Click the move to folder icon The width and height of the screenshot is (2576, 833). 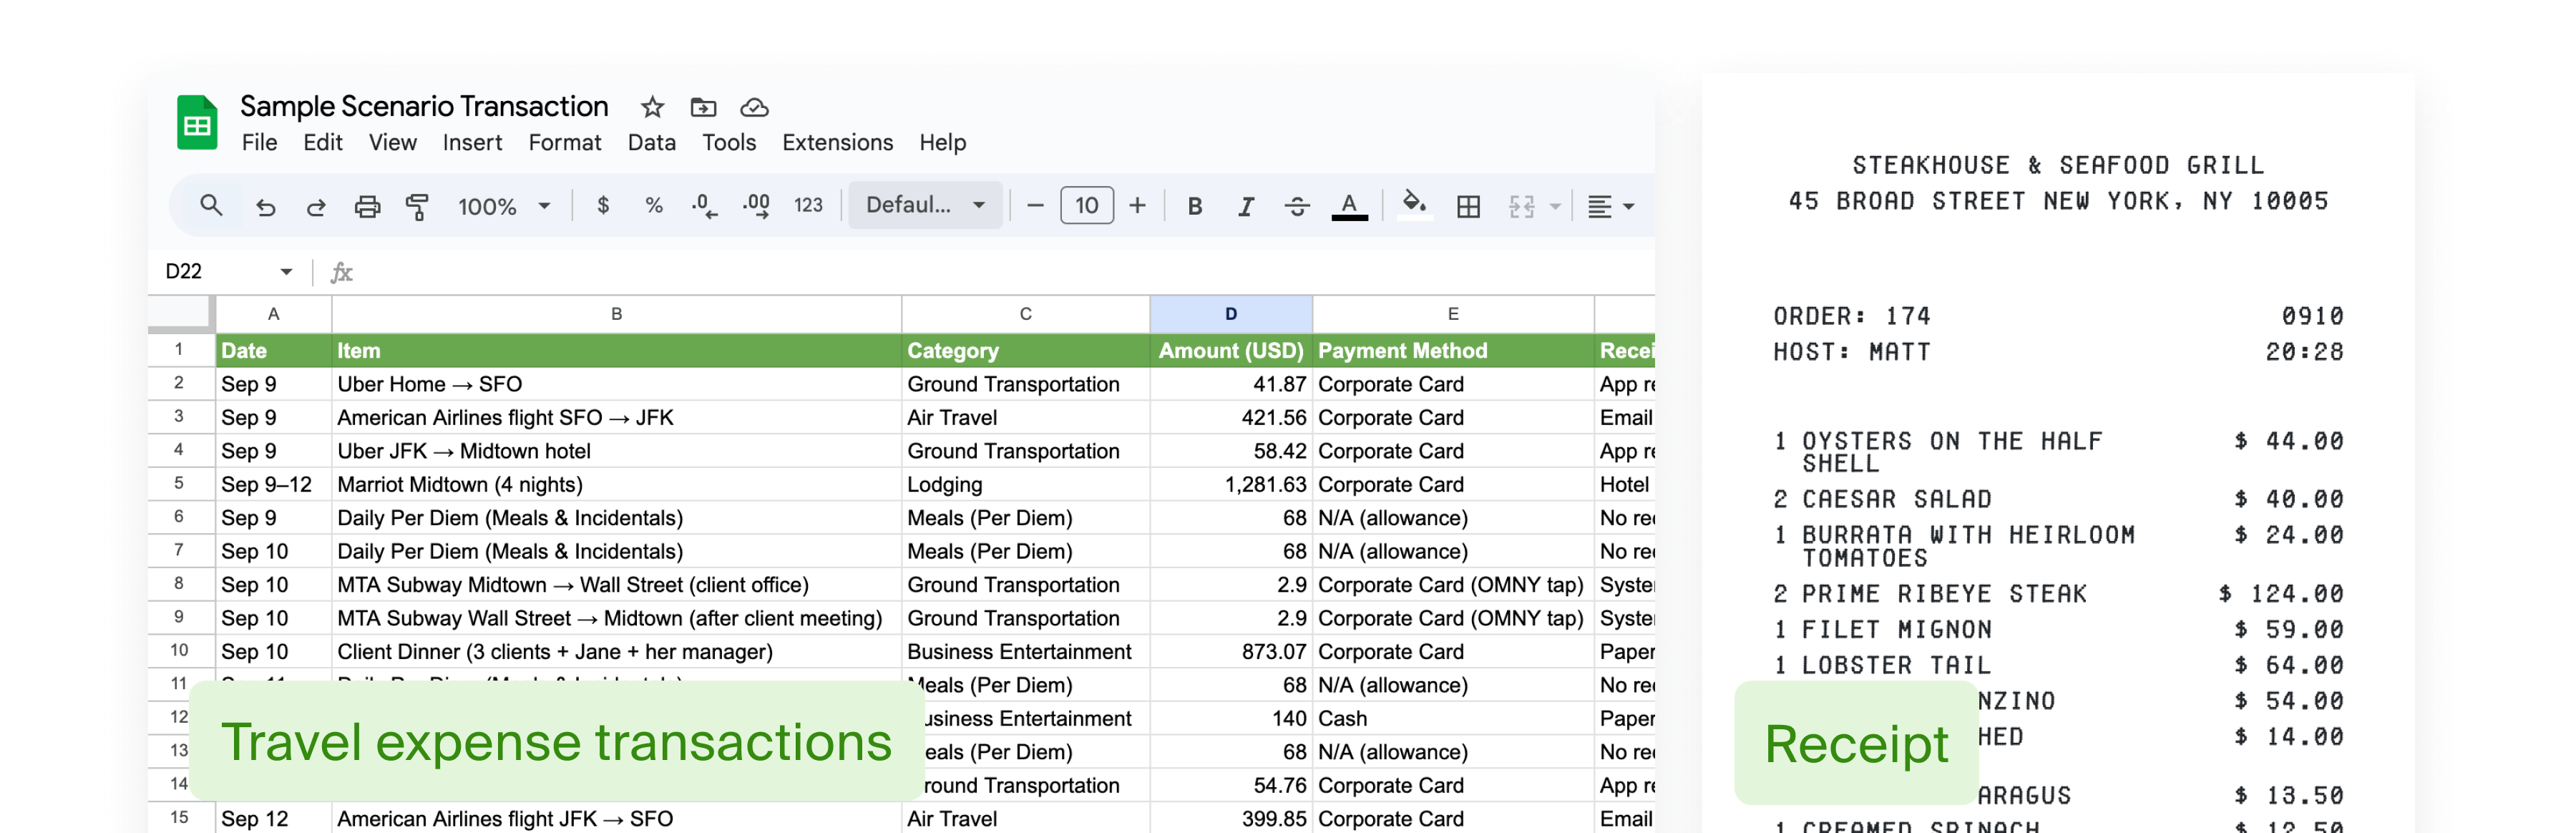tap(703, 107)
